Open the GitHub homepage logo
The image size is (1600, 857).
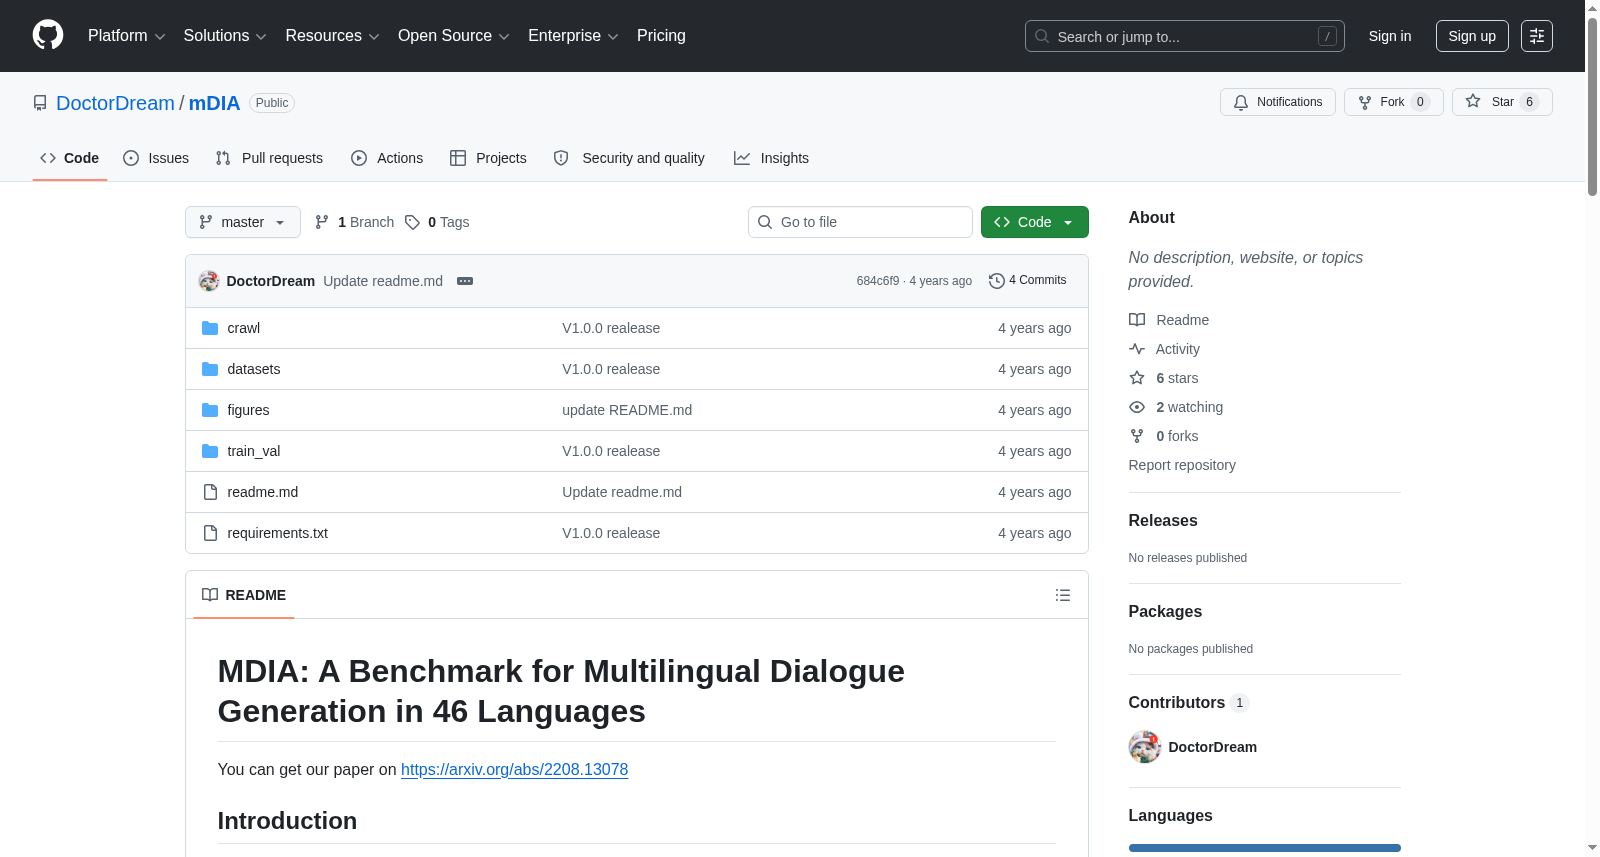[48, 35]
